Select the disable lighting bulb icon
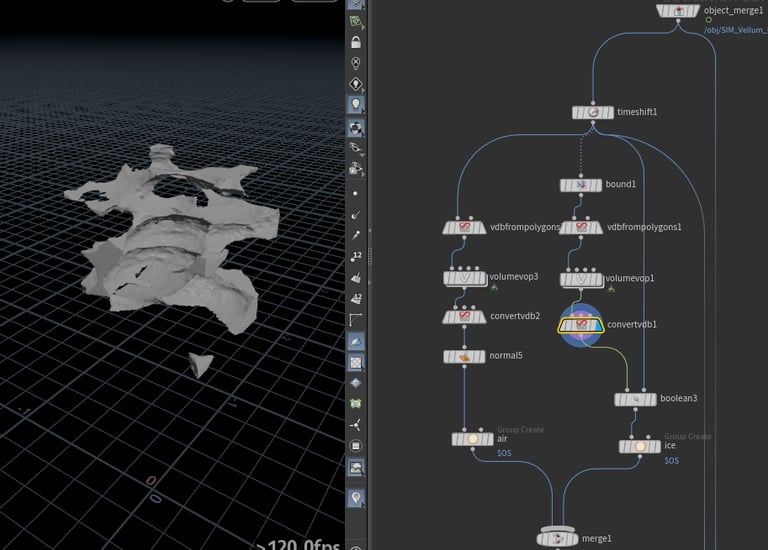 point(356,63)
